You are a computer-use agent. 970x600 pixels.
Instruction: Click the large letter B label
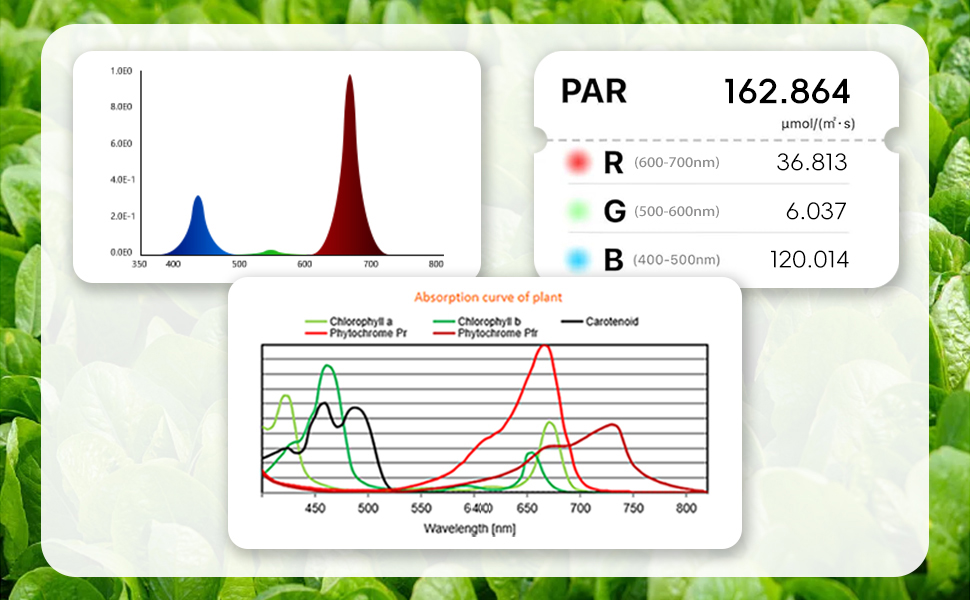click(613, 260)
